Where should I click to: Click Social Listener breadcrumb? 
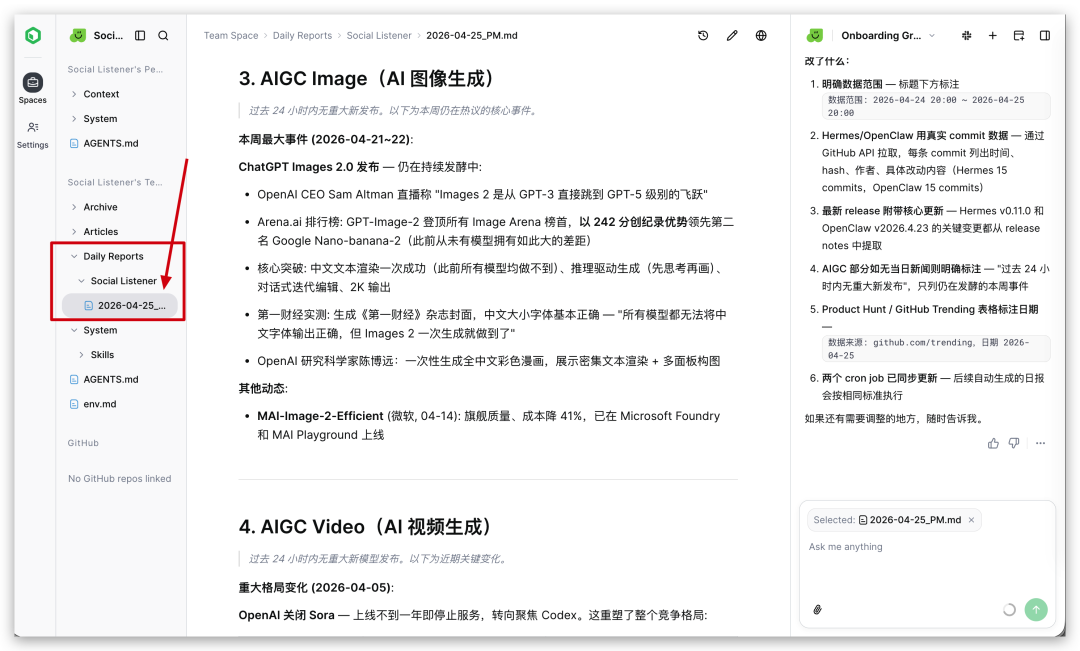pyautogui.click(x=379, y=35)
